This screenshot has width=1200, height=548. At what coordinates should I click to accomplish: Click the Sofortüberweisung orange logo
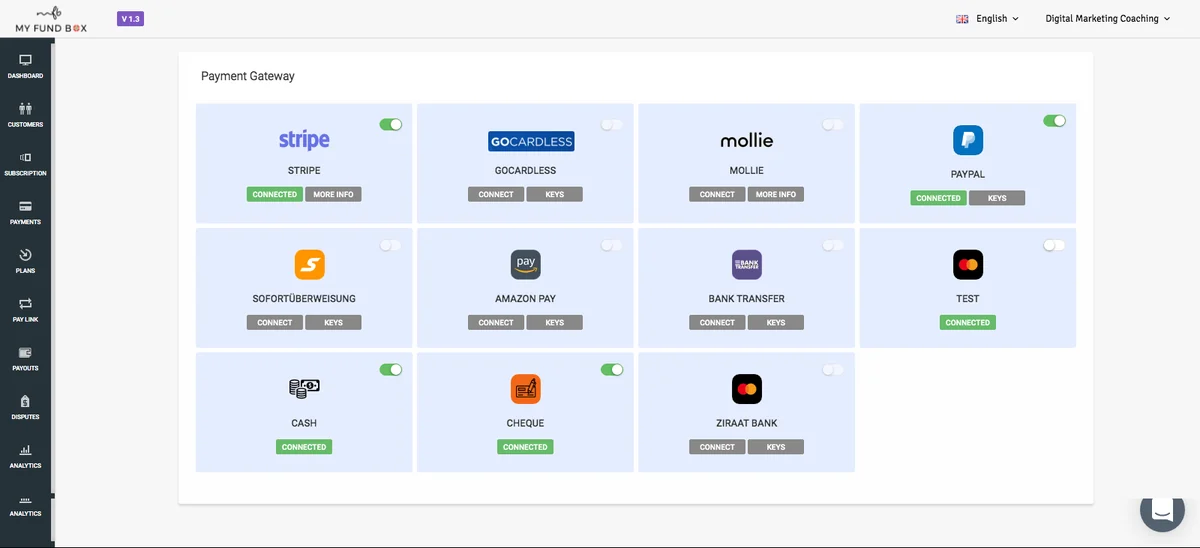[x=309, y=265]
